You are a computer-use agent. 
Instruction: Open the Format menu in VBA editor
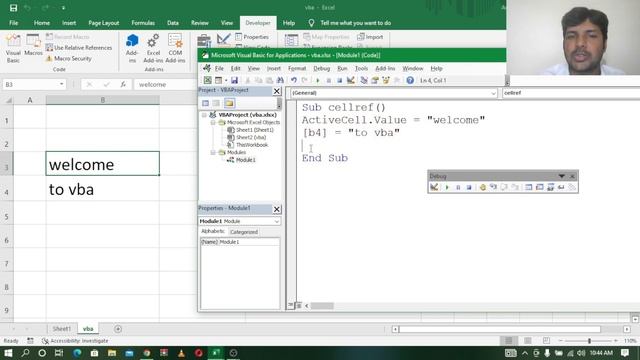[297, 69]
